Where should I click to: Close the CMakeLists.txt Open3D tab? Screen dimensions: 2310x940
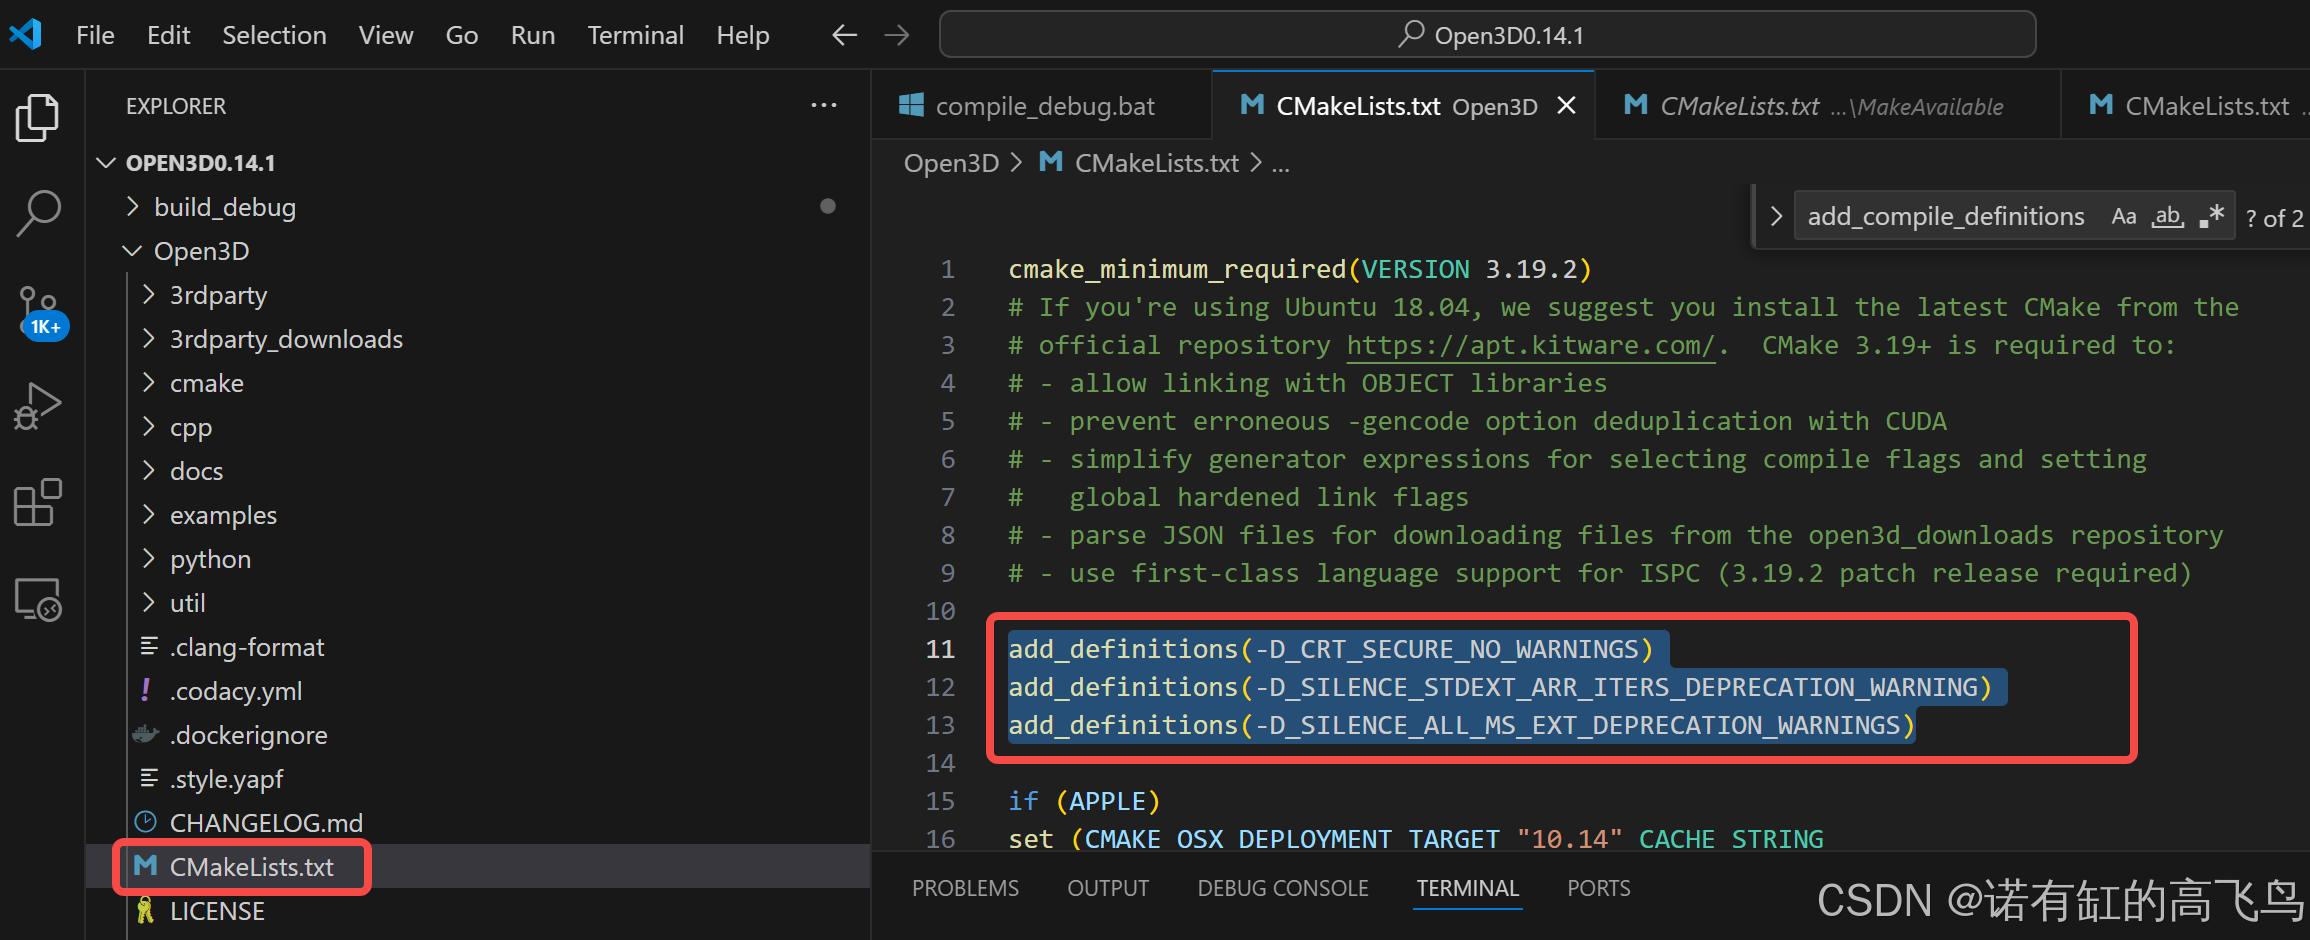coord(1567,105)
